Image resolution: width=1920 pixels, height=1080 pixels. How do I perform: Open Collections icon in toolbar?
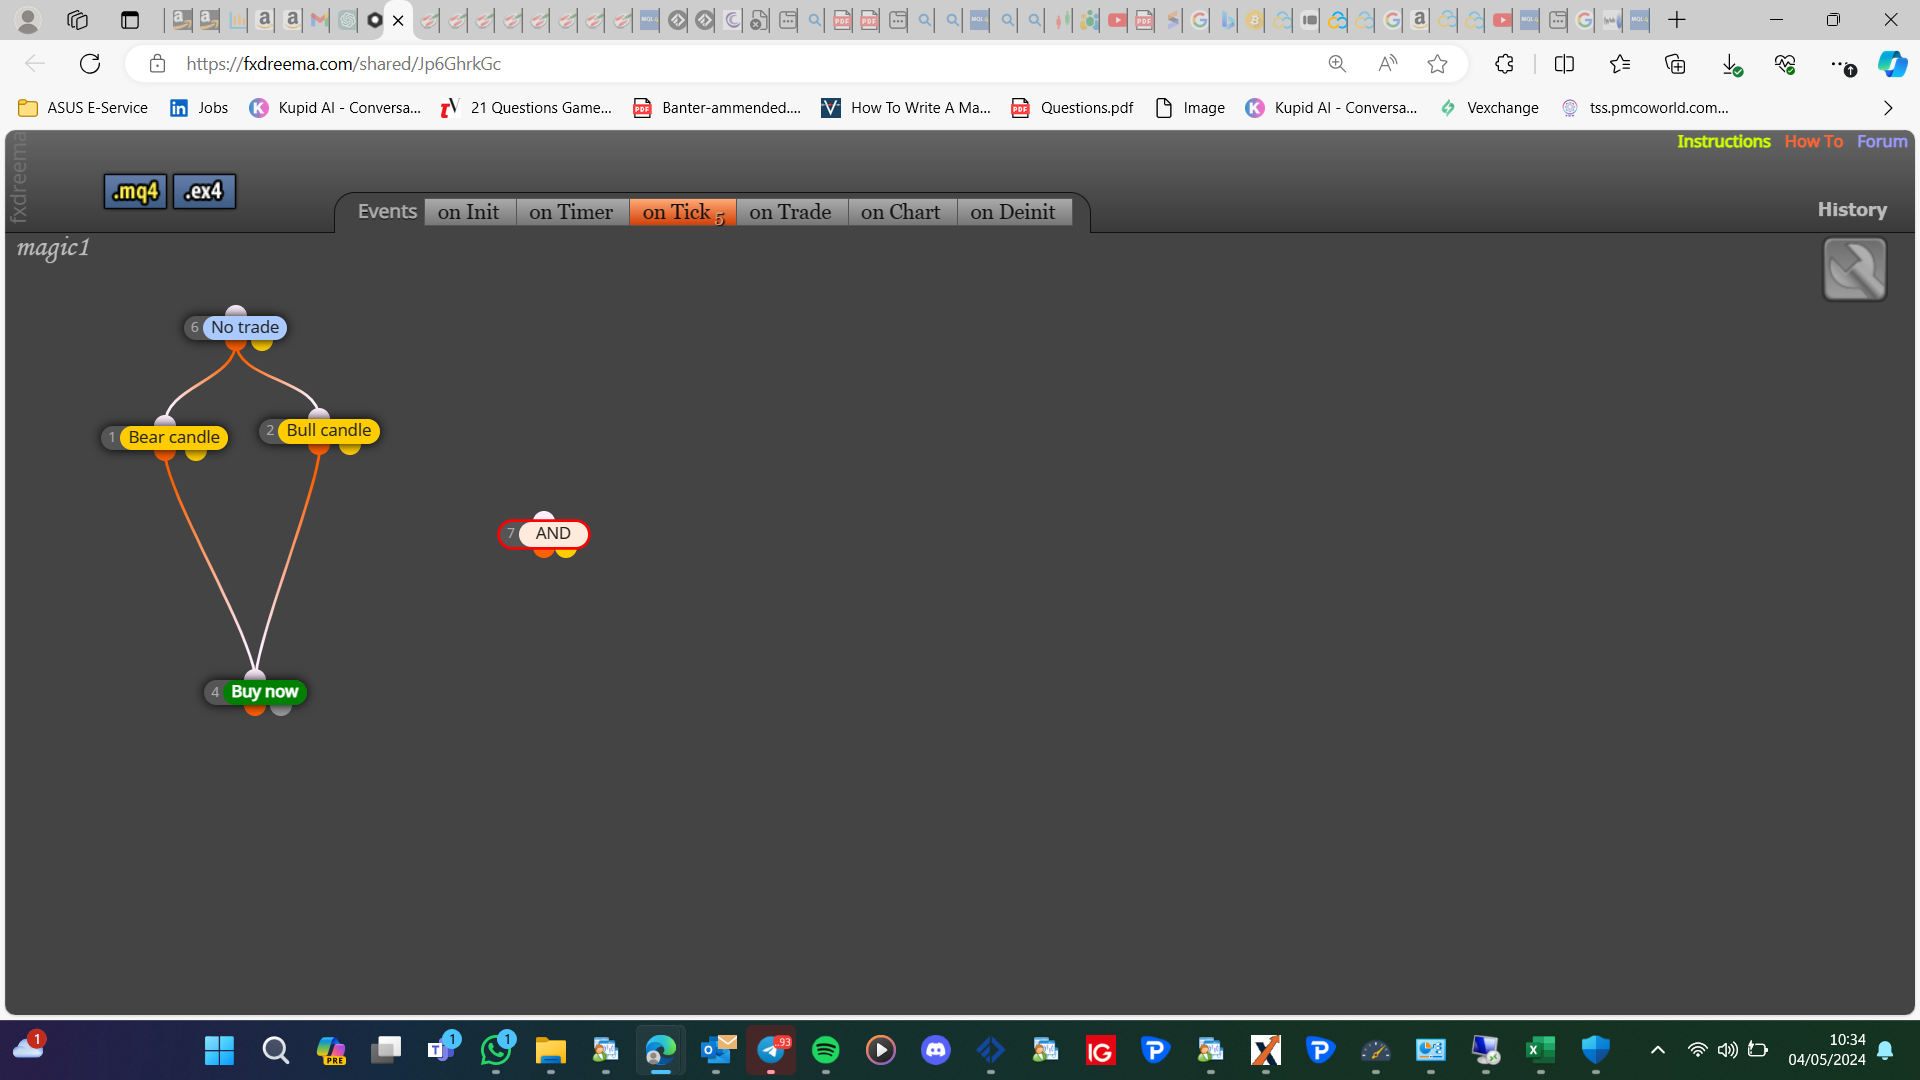(x=1675, y=64)
